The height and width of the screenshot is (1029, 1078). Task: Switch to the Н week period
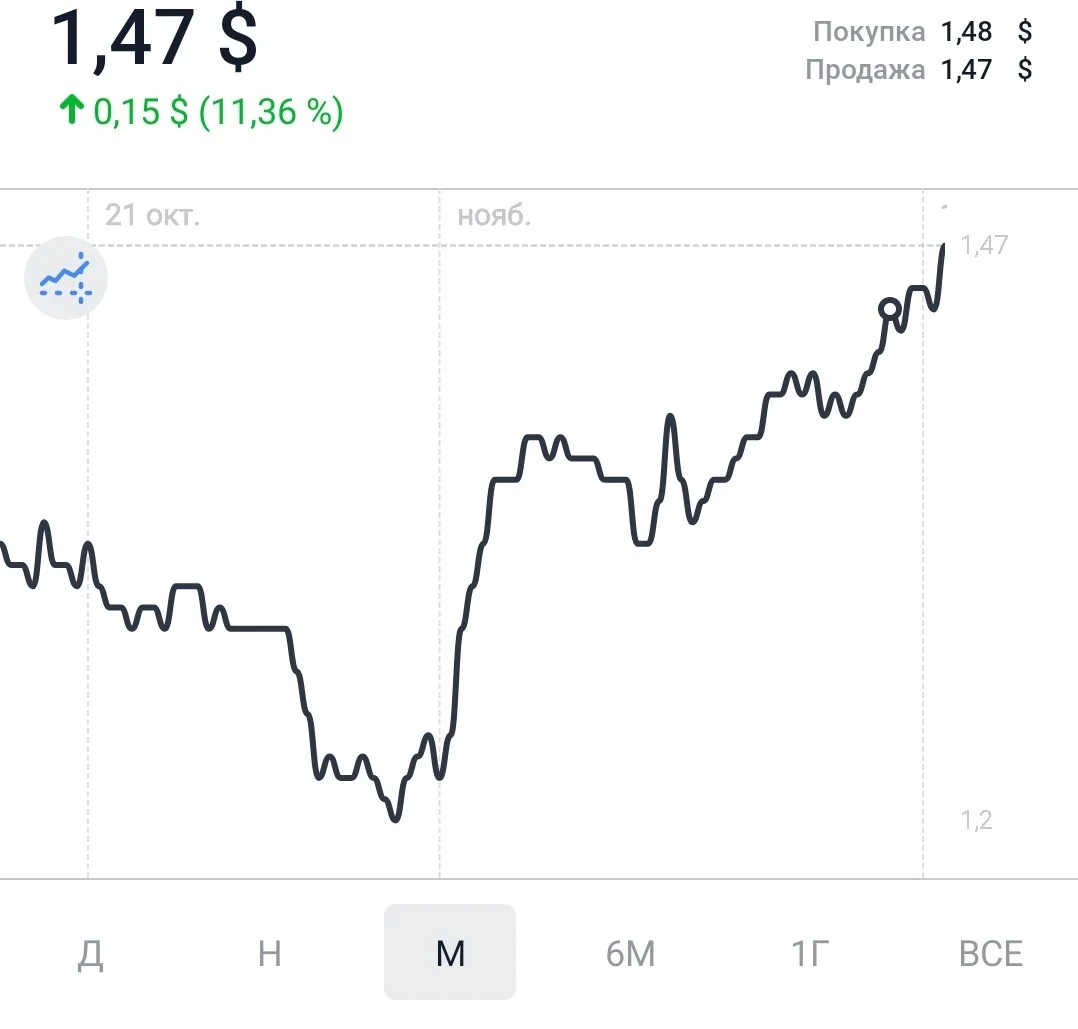pyautogui.click(x=270, y=953)
